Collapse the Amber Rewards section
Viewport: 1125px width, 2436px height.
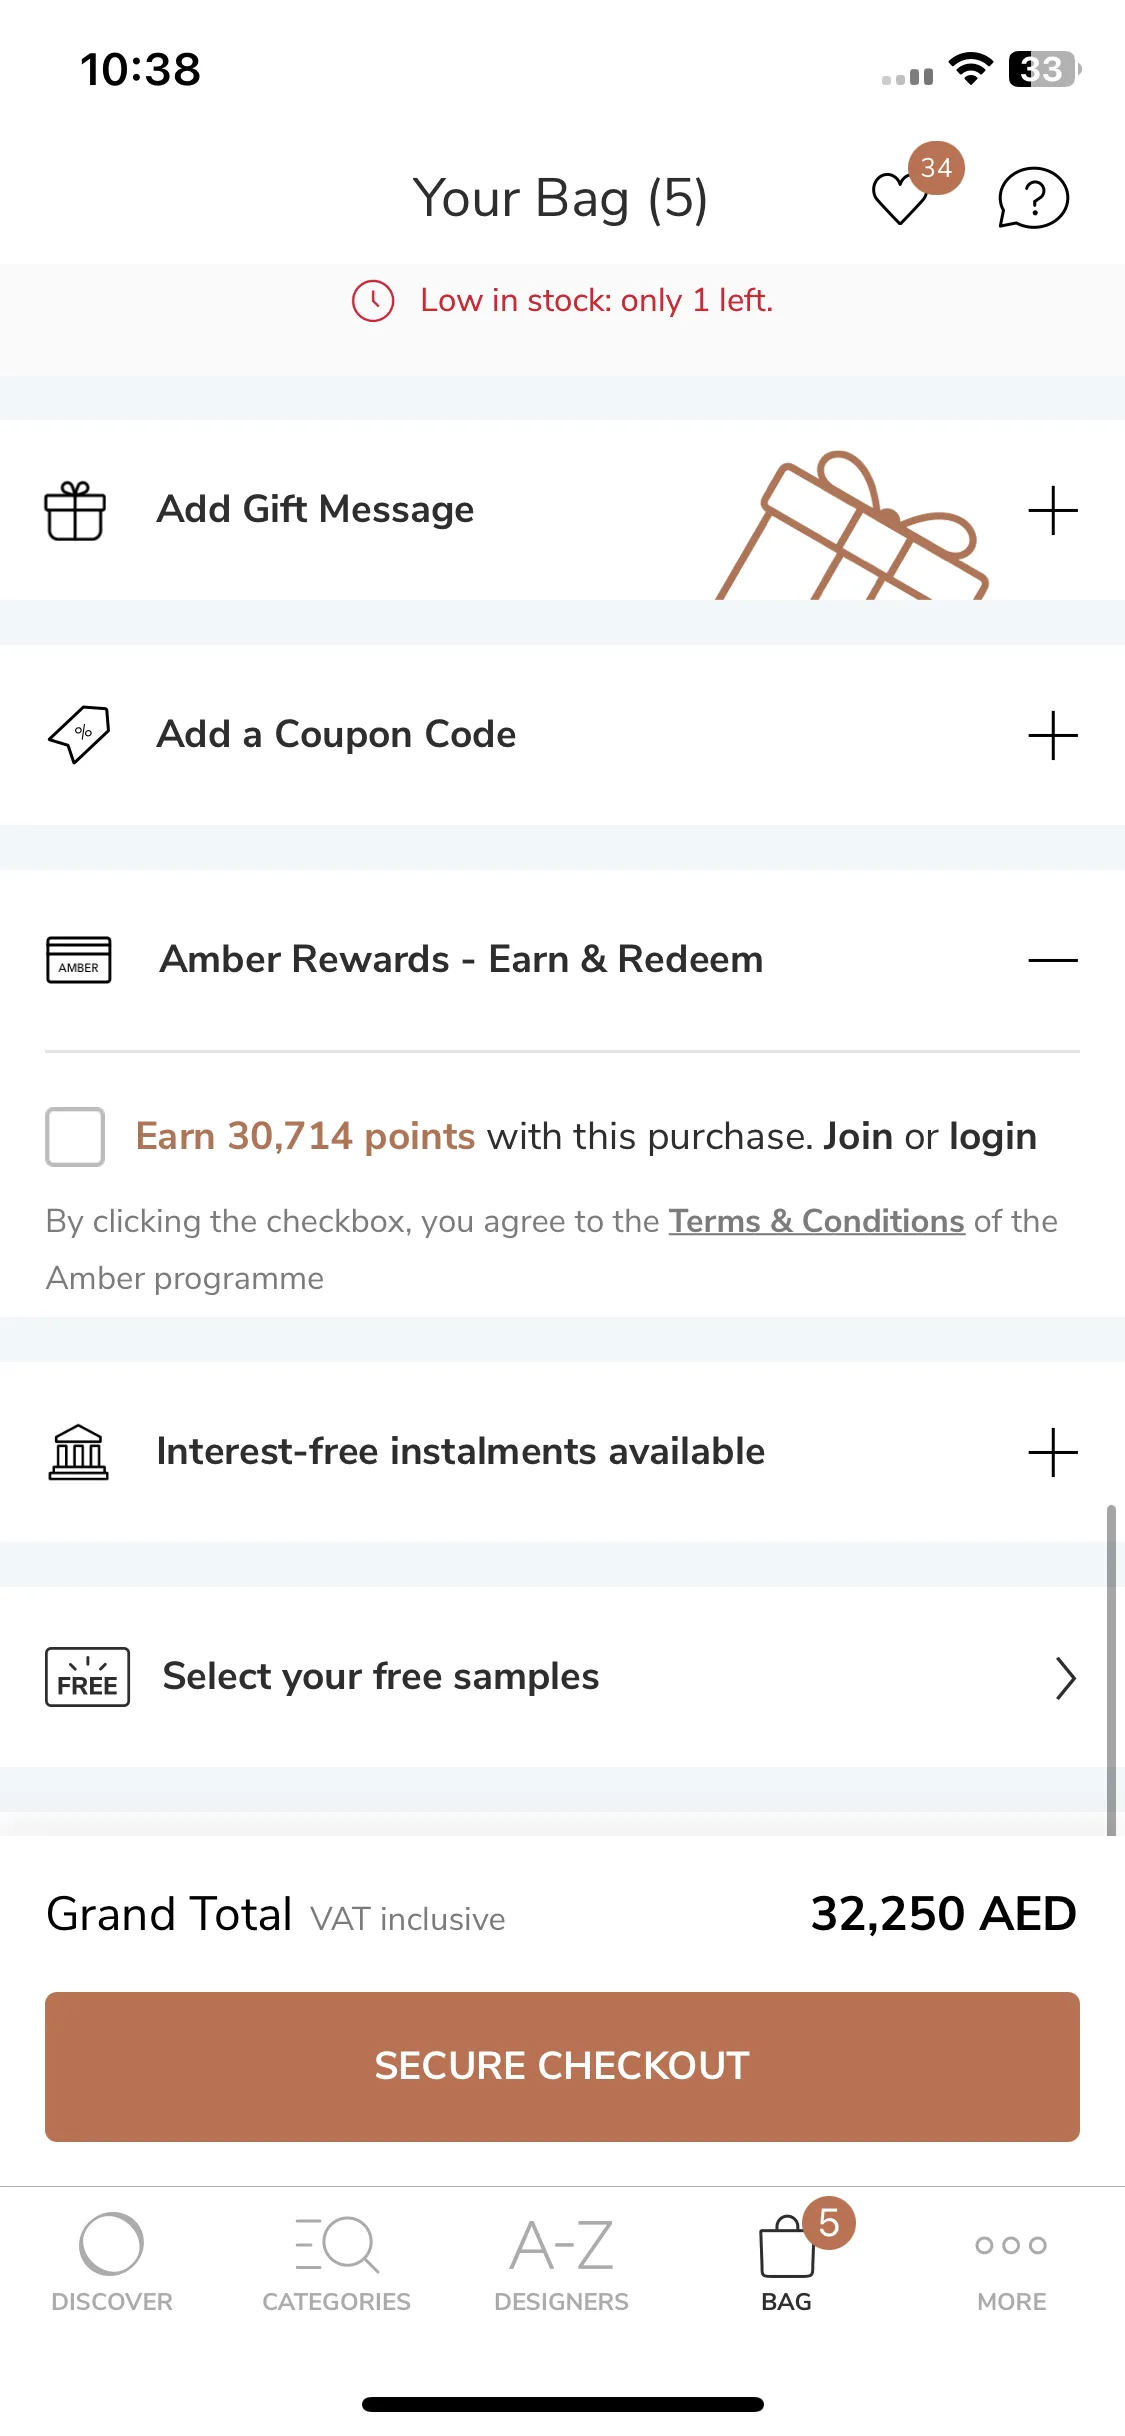point(1053,960)
